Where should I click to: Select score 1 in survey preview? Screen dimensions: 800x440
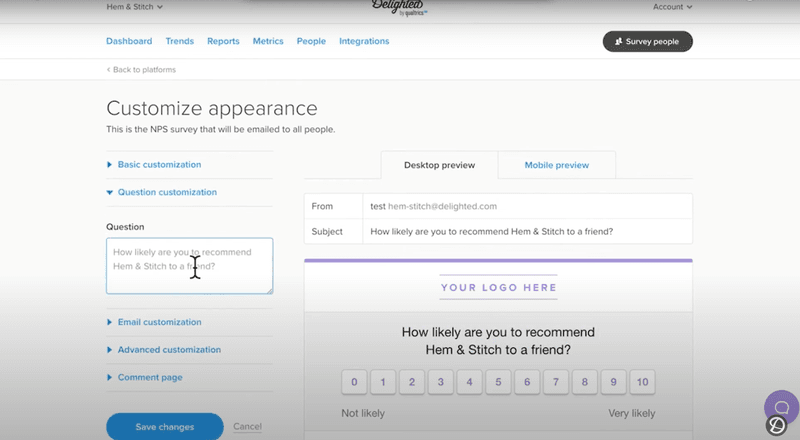click(383, 382)
